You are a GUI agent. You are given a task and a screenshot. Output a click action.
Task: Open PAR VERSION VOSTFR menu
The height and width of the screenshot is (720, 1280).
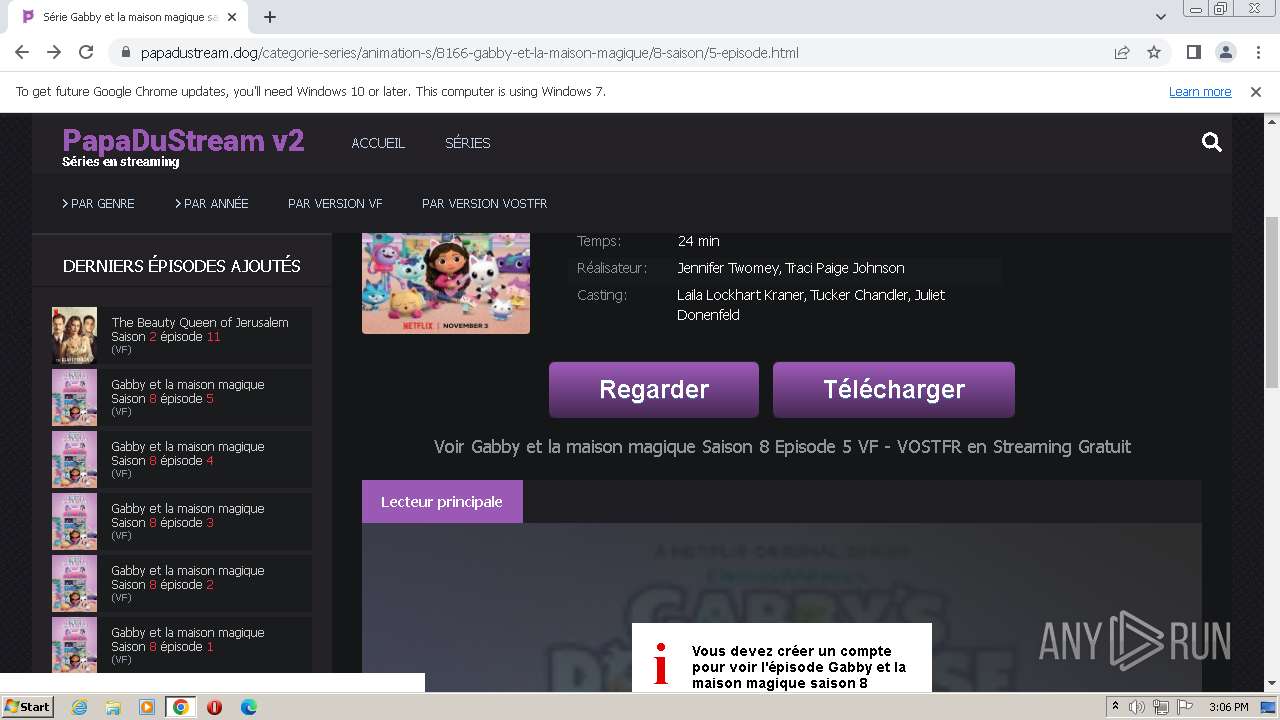pos(484,203)
